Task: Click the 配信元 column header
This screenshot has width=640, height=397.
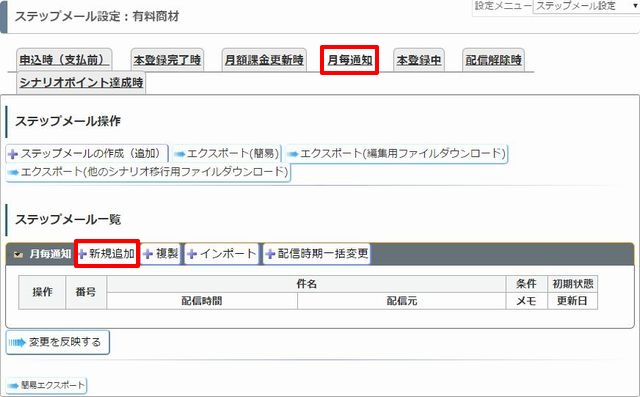Action: pos(402,301)
